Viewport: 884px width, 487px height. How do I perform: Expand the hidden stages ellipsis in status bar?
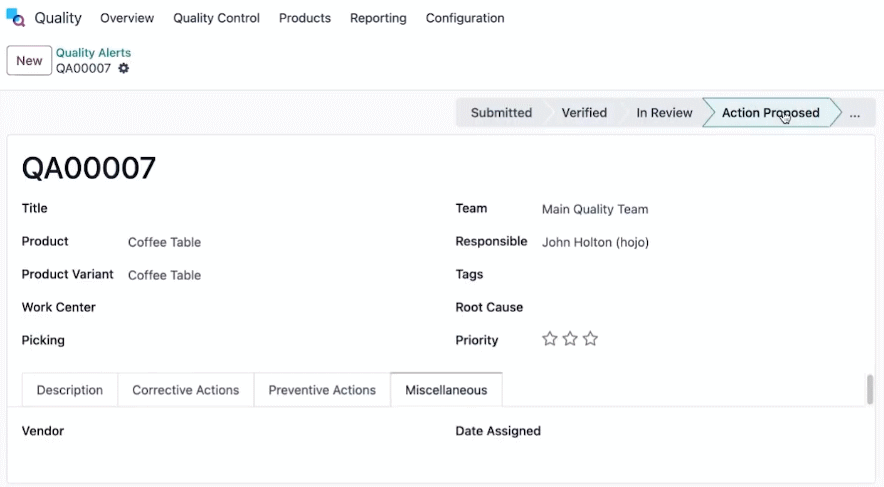855,113
